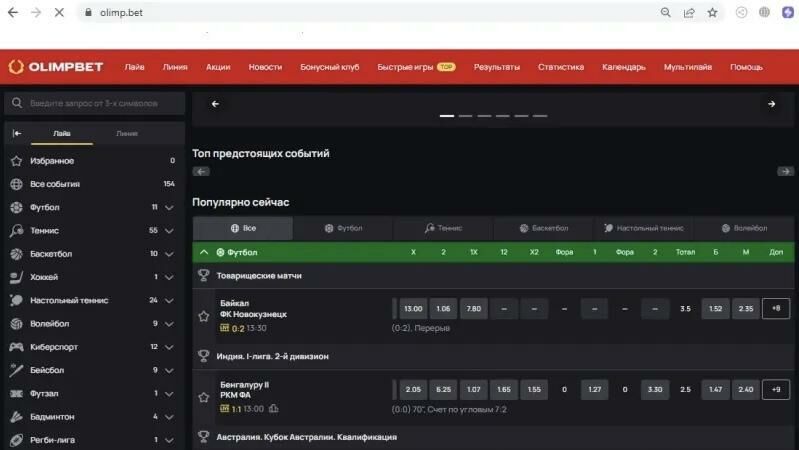Switch sidebar to Лайв tab
Viewport: 799px width, 450px height.
pyautogui.click(x=62, y=134)
